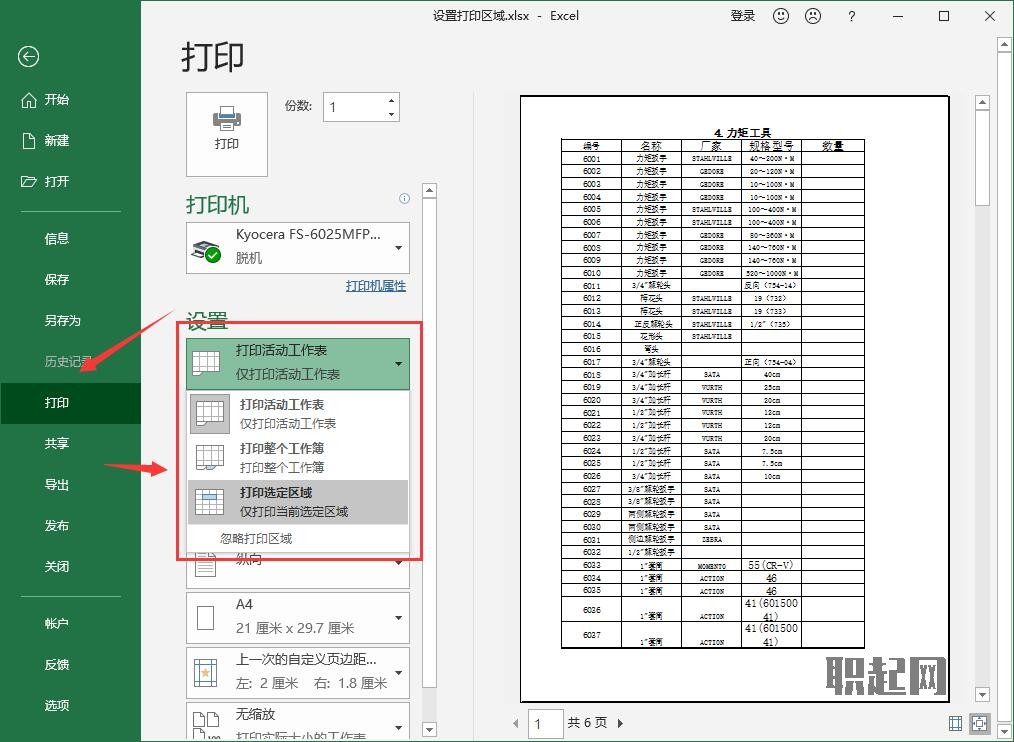Screen dimensions: 1014x742
Task: Go to next preview page arrow
Action: coord(620,723)
